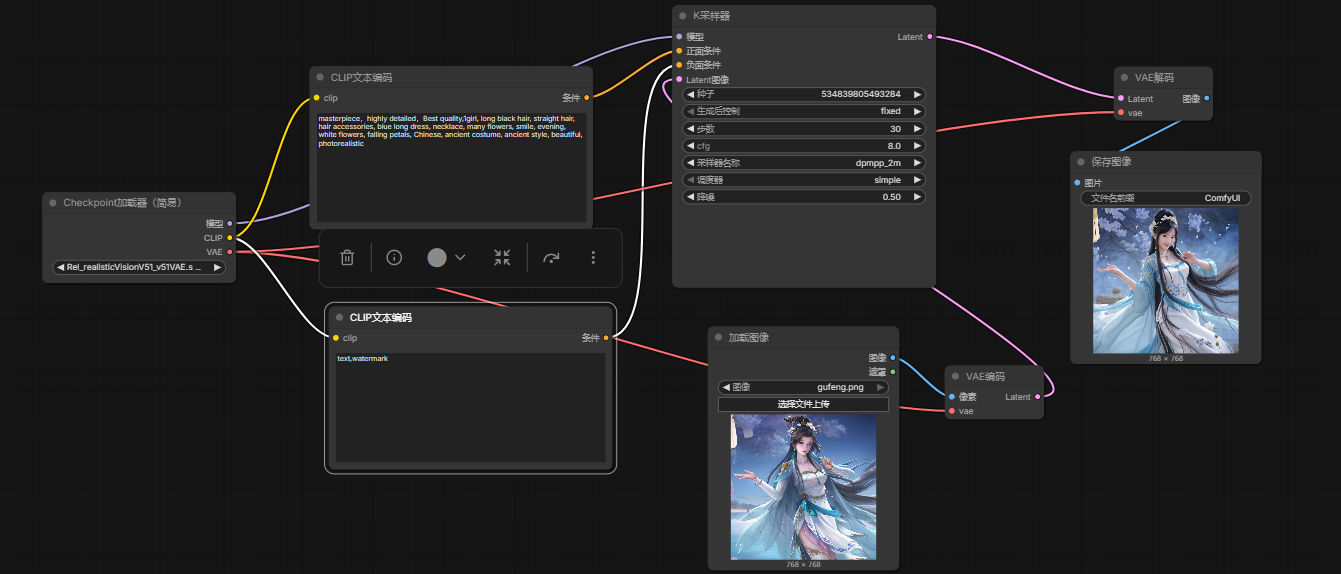1341x574 pixels.
Task: Click 模型 input socket on K采样器
Action: tap(679, 37)
